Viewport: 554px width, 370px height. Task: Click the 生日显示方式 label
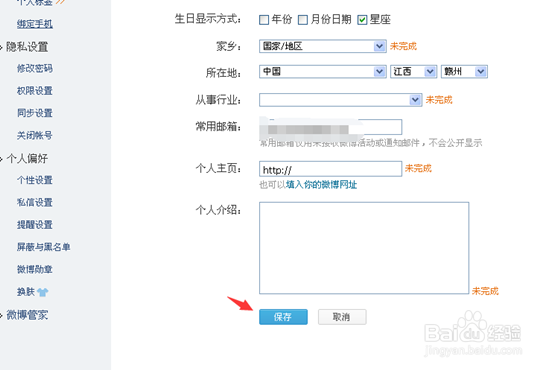[208, 19]
